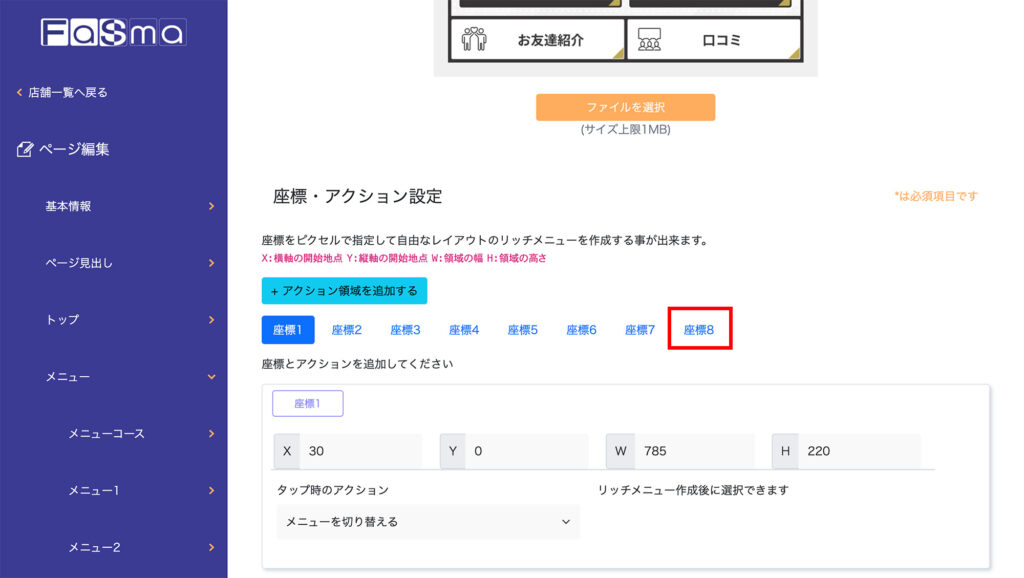
Task: Switch to the 座標5 tab
Action: 522,329
